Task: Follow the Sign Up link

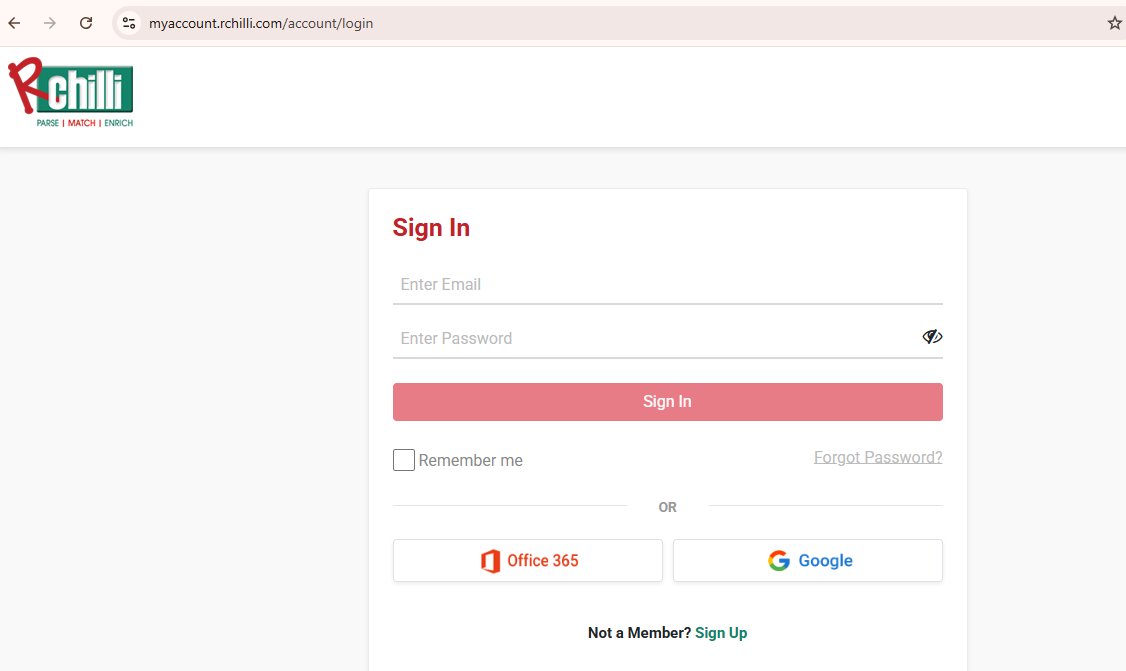Action: click(x=721, y=633)
